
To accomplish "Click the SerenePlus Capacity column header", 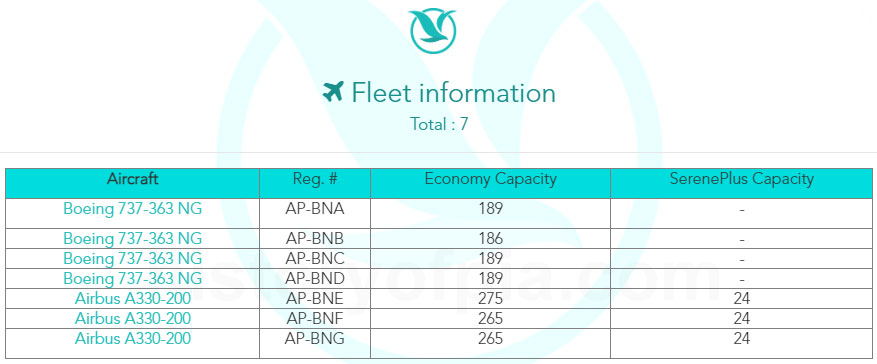I will 742,183.
